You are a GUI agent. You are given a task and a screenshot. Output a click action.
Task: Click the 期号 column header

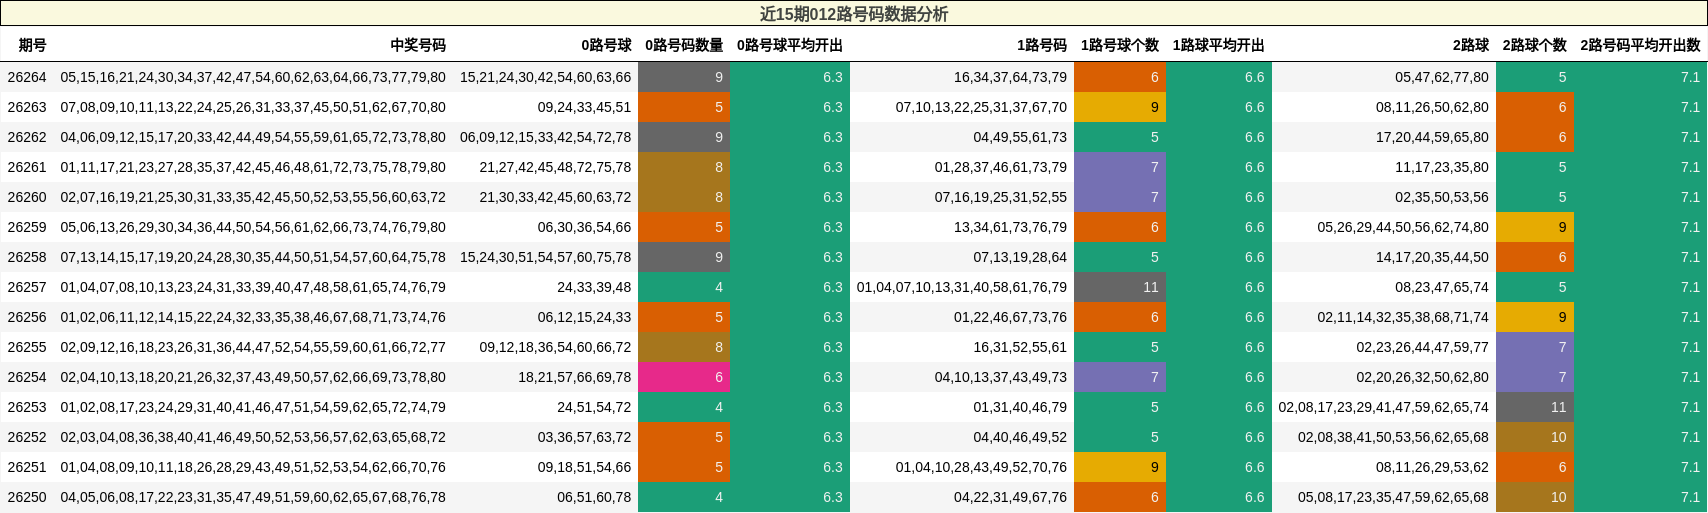click(32, 45)
